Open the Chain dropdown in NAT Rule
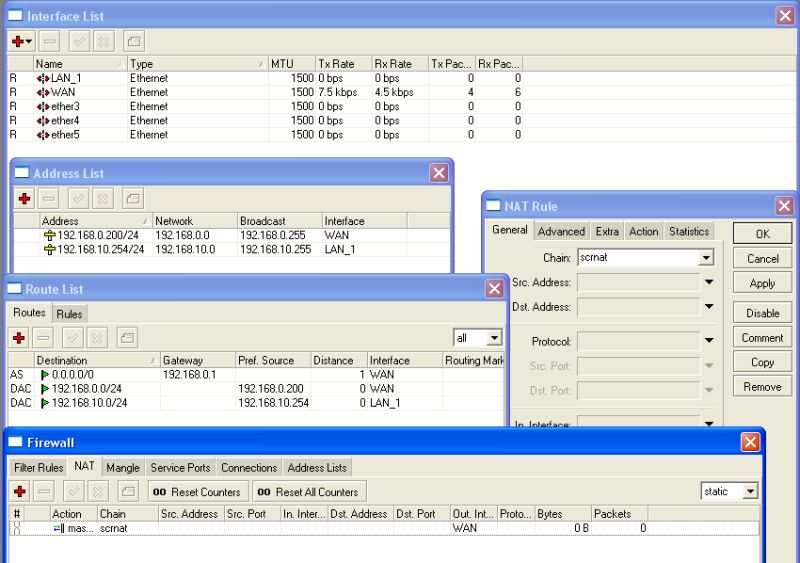The image size is (800, 563). [707, 258]
